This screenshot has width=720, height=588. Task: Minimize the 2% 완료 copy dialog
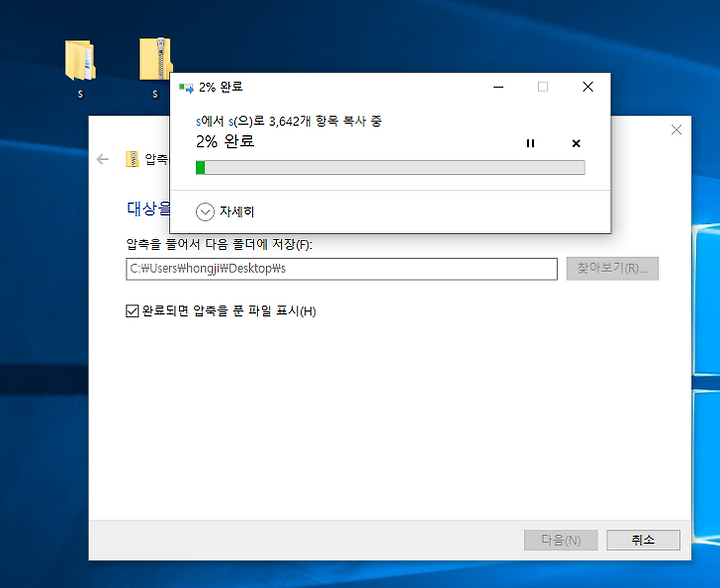point(498,87)
